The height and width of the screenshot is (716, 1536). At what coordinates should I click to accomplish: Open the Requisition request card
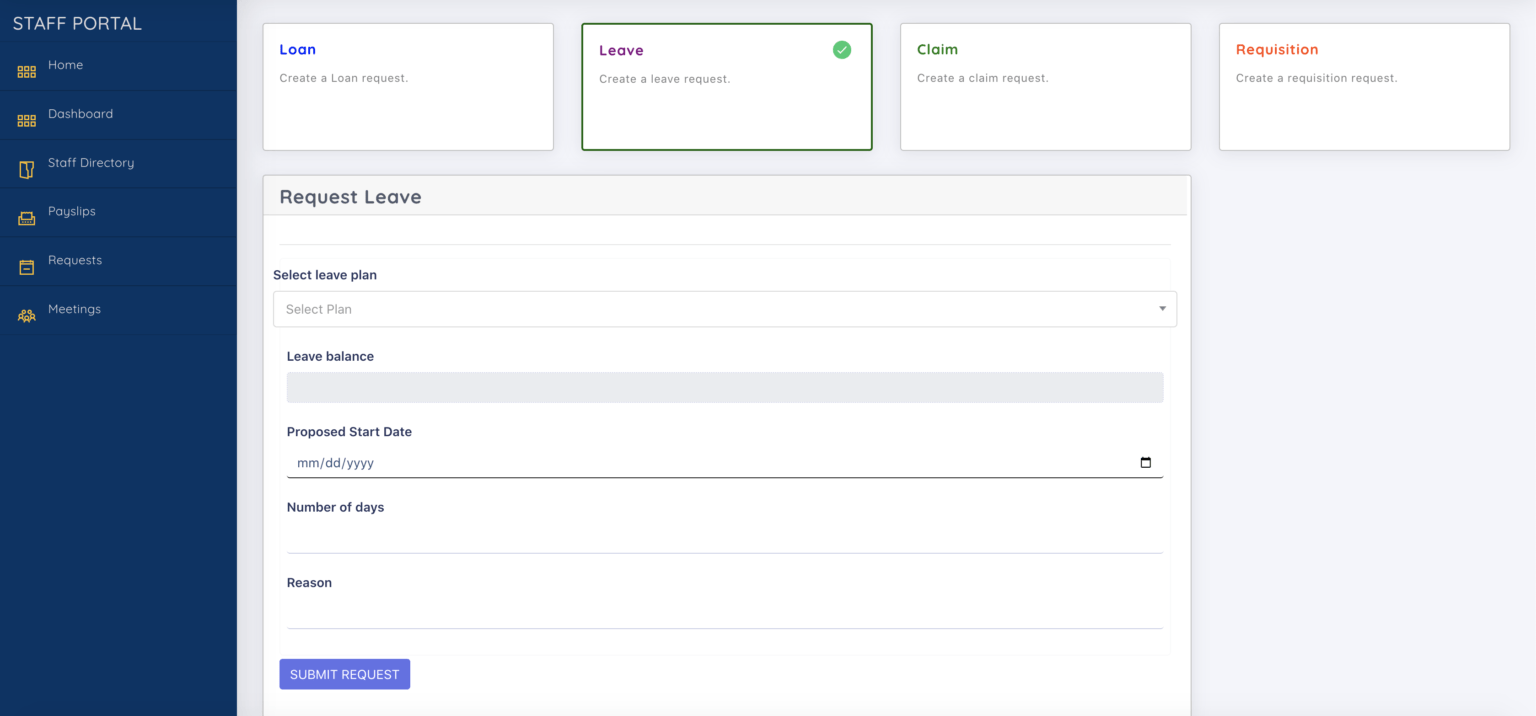click(x=1364, y=86)
